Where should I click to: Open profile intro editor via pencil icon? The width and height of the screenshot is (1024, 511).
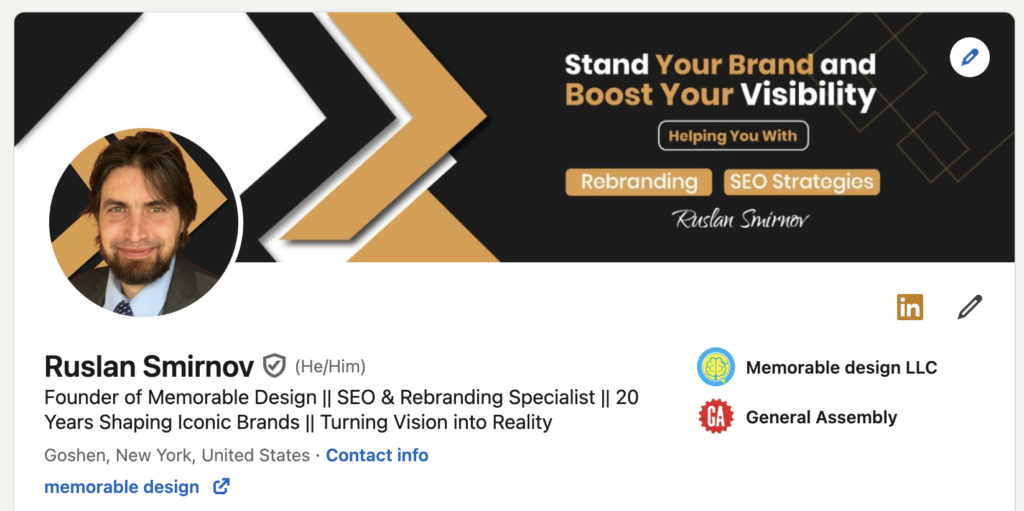969,307
